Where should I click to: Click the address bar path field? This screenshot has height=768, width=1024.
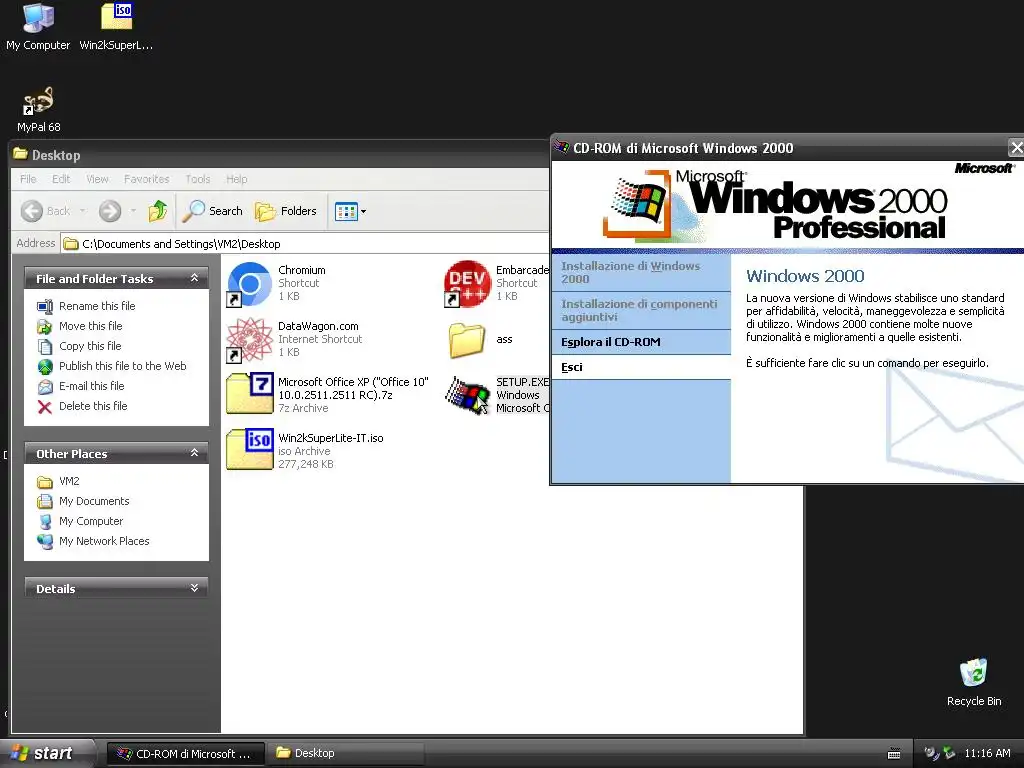click(x=306, y=244)
